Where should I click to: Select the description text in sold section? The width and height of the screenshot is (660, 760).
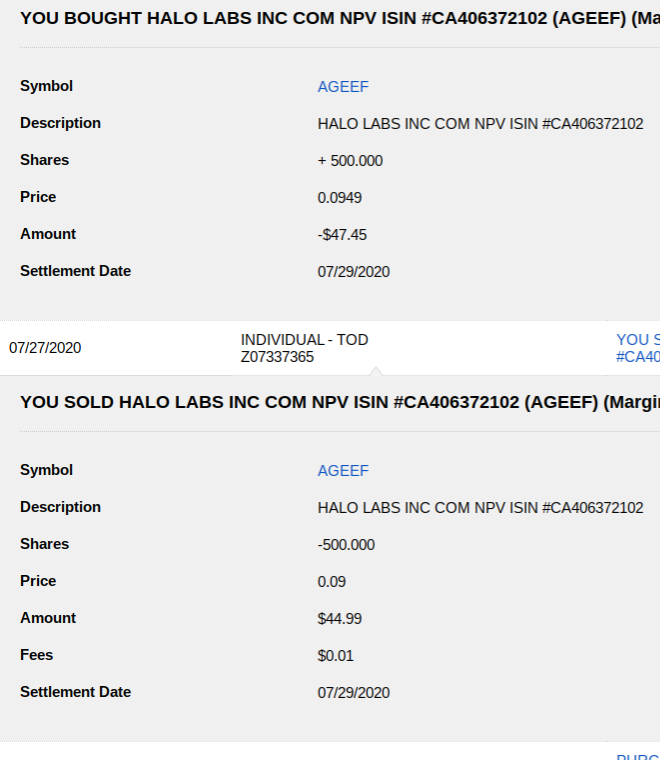(x=480, y=508)
